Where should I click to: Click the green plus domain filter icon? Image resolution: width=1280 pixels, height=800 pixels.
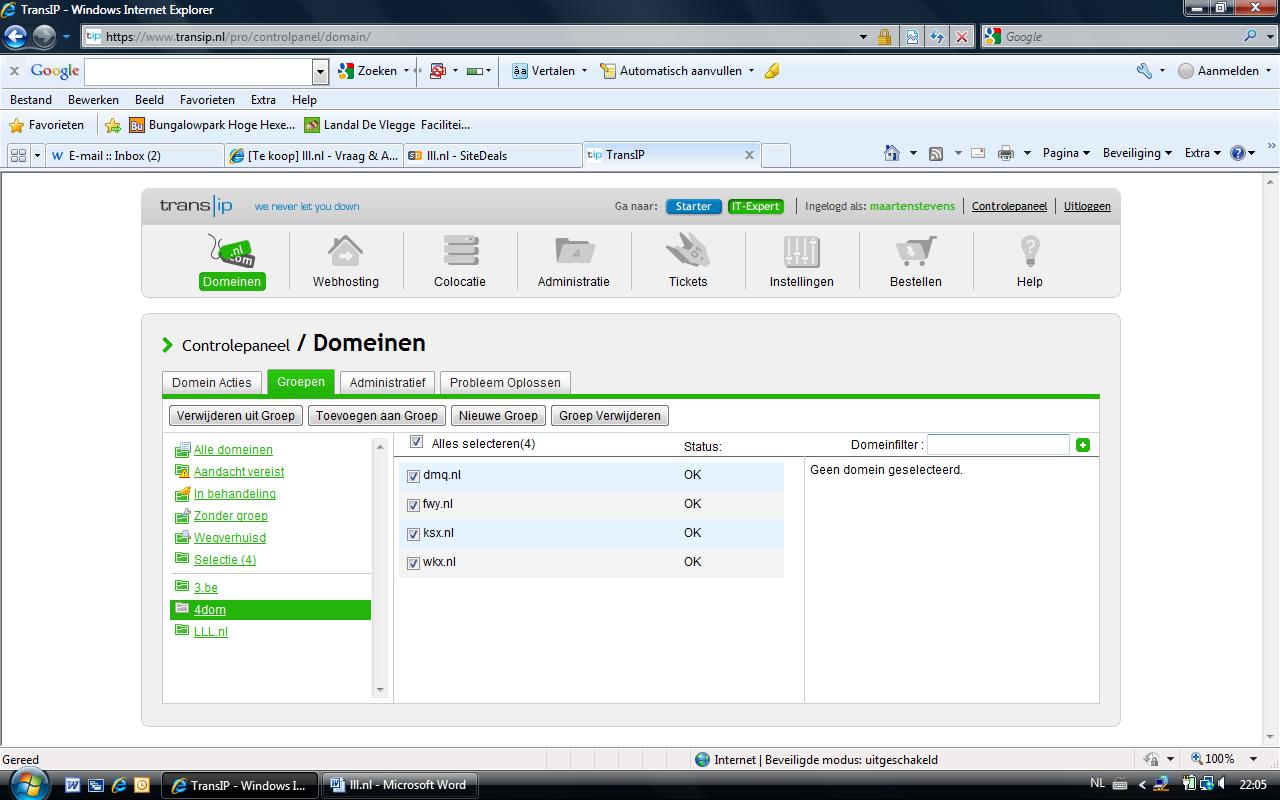1082,445
